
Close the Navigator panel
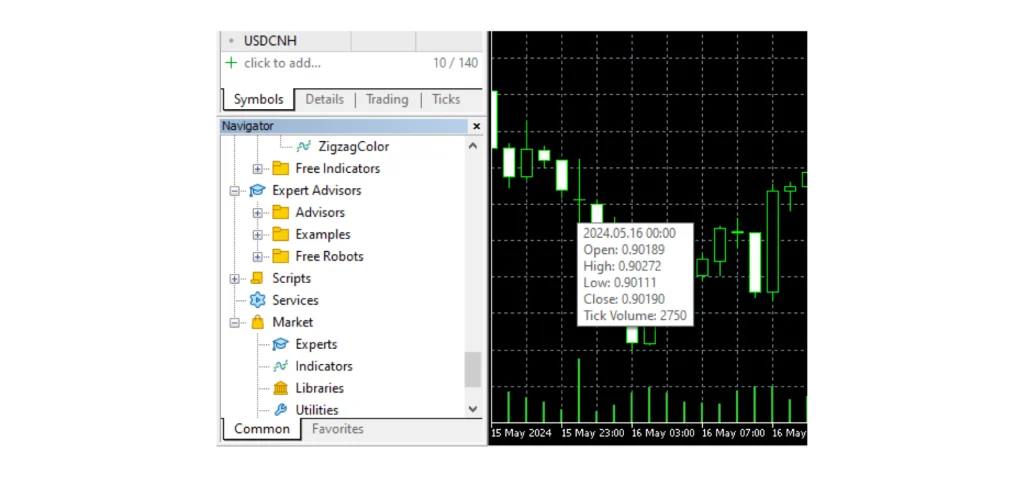pos(476,126)
